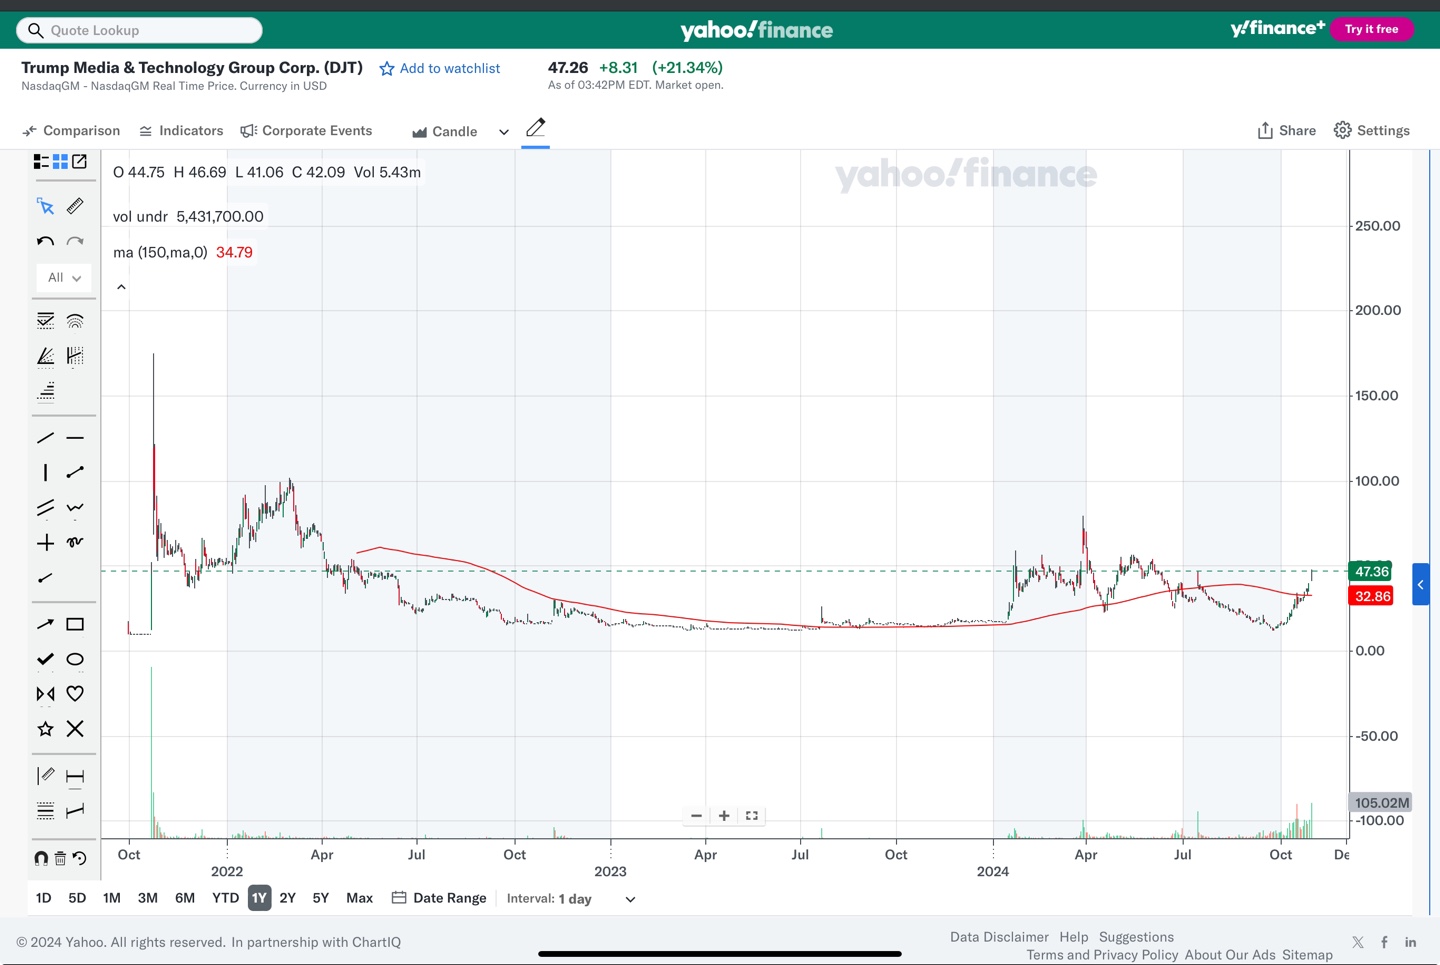Image resolution: width=1440 pixels, height=965 pixels.
Task: Select the 2Y time range
Action: (288, 898)
